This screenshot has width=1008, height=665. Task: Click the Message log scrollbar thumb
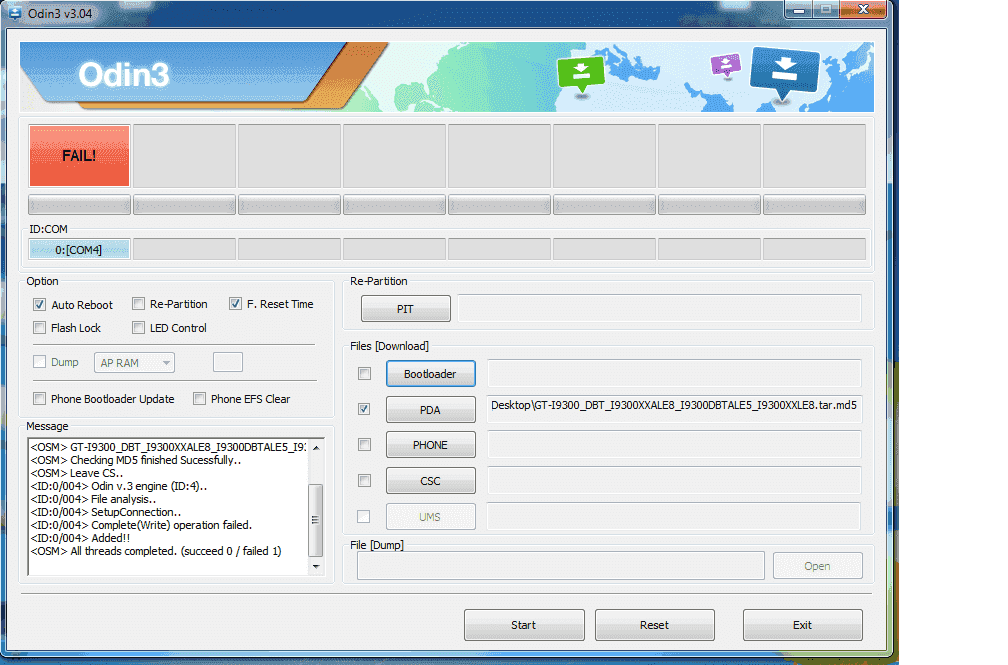[316, 520]
